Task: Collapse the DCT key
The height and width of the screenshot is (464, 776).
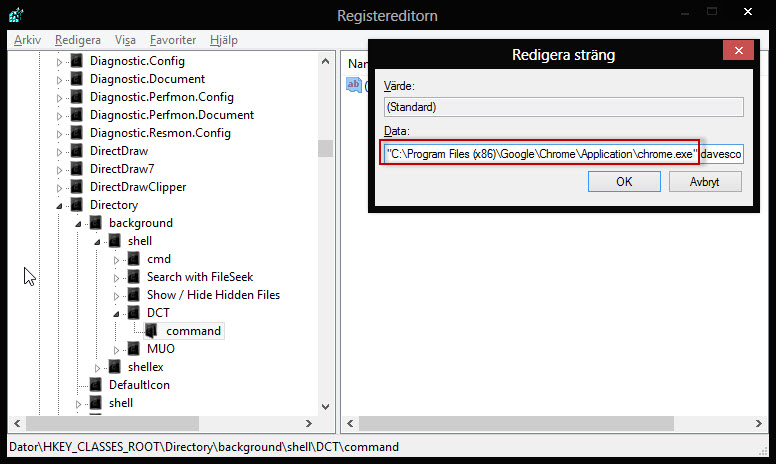Action: pyautogui.click(x=116, y=314)
